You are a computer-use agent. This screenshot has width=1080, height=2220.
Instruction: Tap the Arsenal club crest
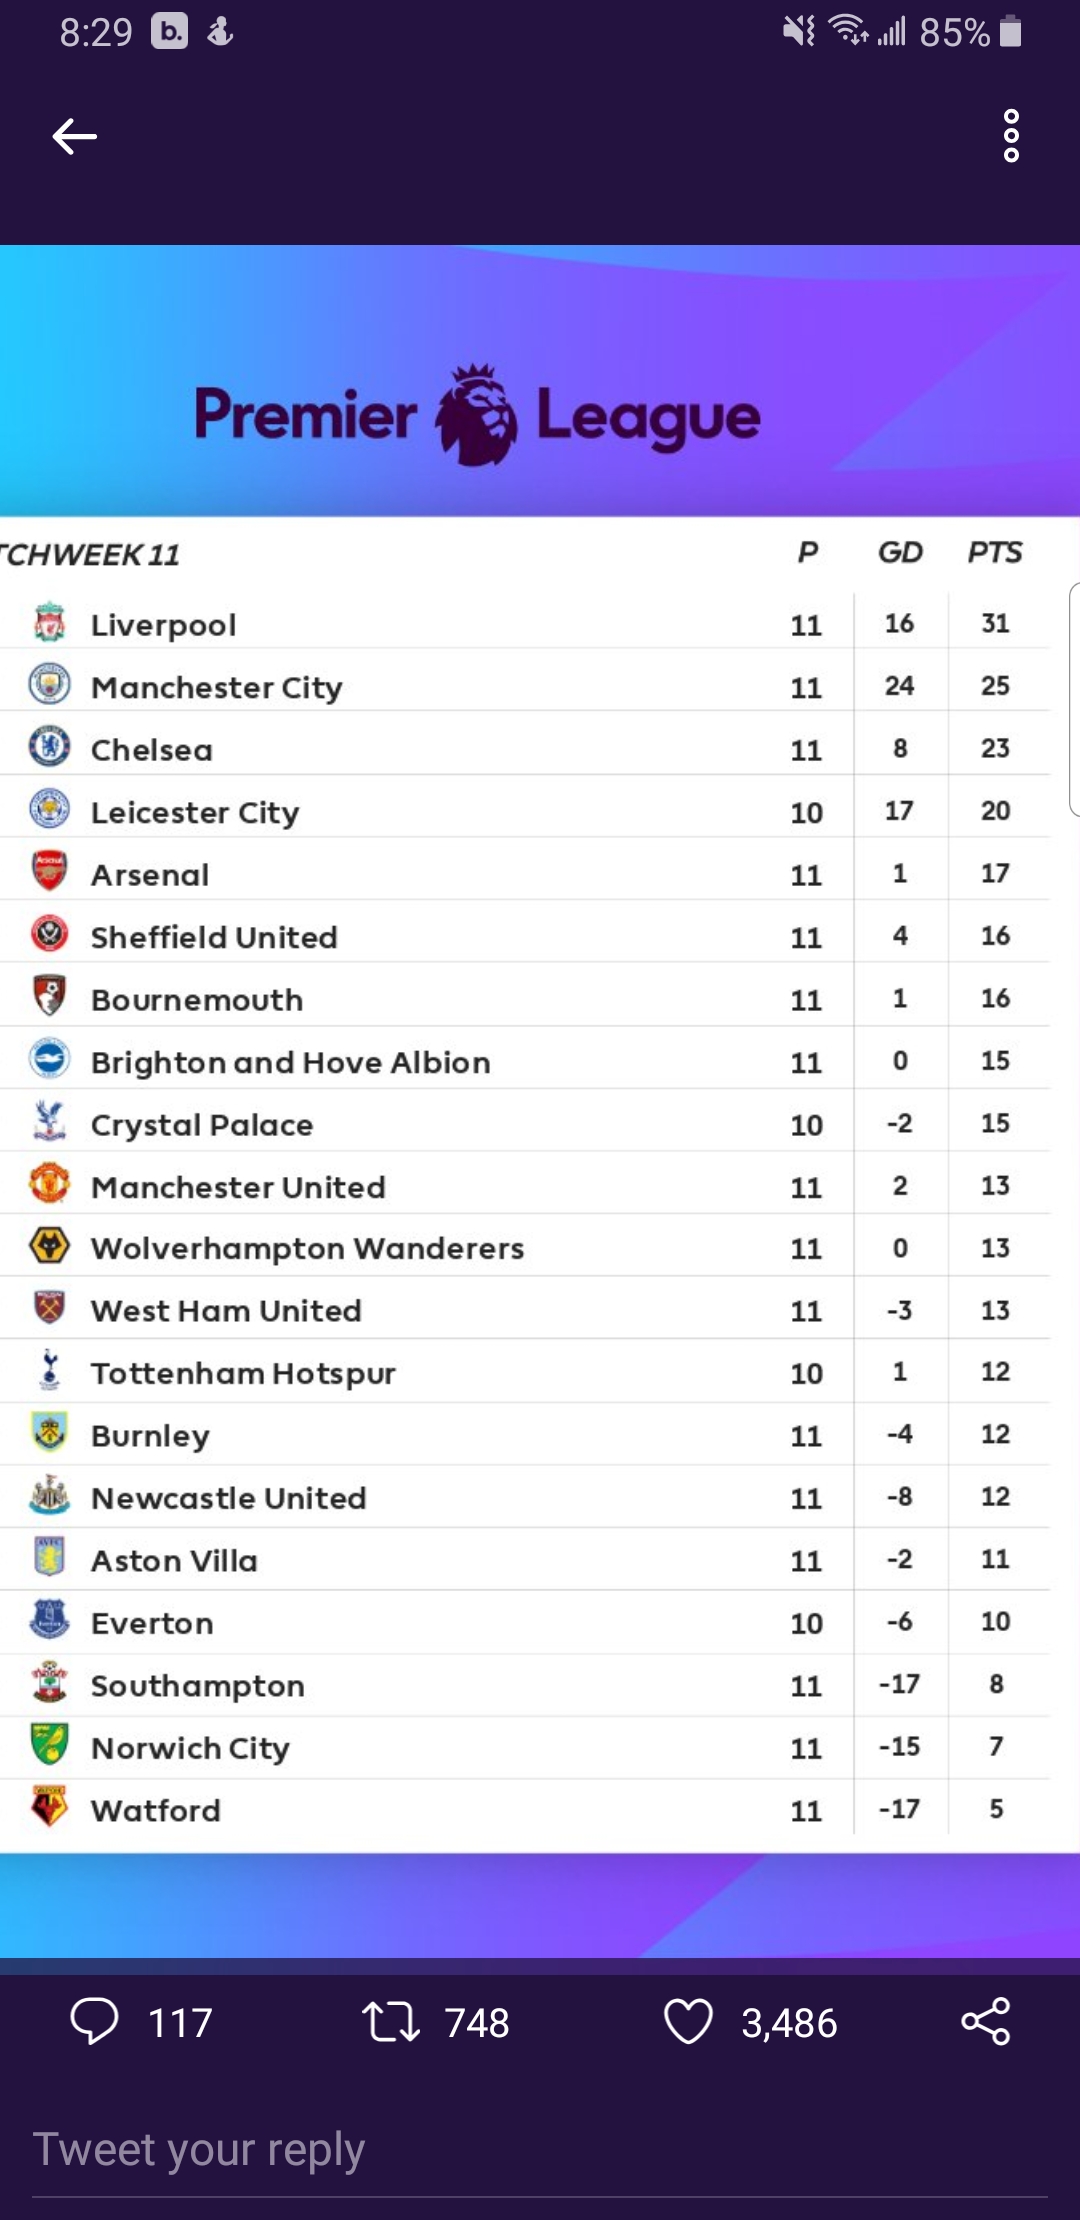click(49, 871)
